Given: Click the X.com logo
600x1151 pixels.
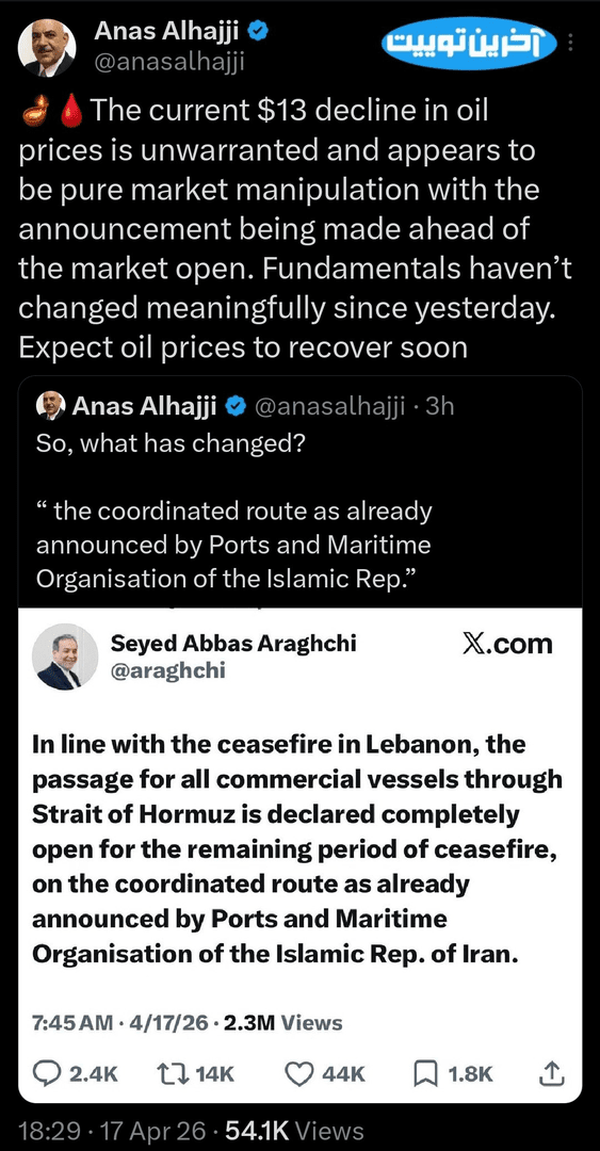Looking at the screenshot, I should [507, 643].
